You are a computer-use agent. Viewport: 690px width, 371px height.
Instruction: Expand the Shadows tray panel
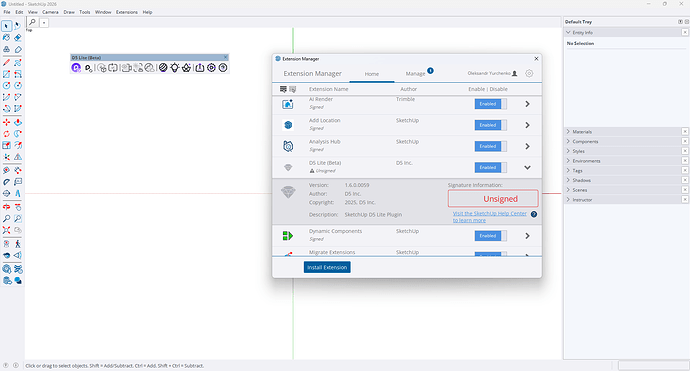point(568,180)
